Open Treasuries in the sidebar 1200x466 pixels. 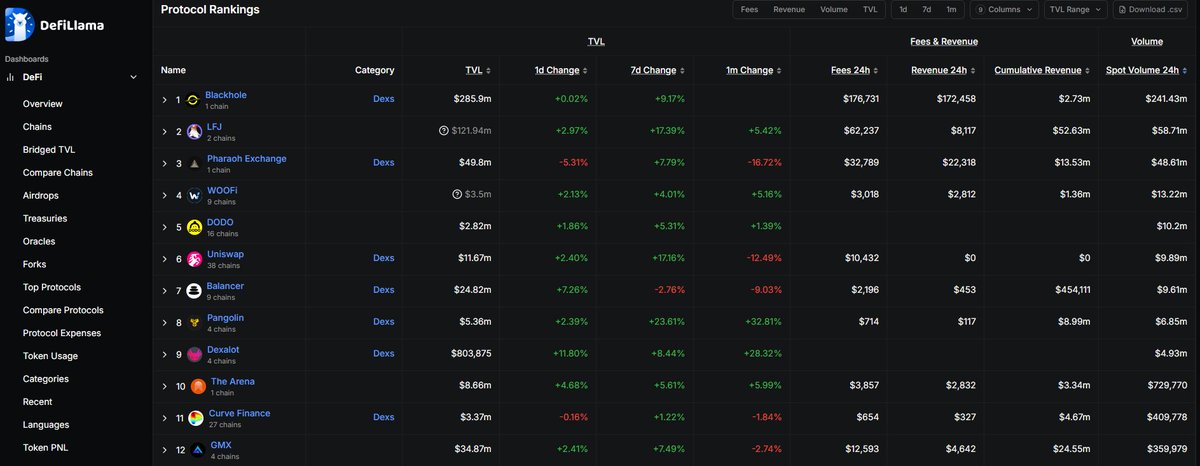coord(45,219)
